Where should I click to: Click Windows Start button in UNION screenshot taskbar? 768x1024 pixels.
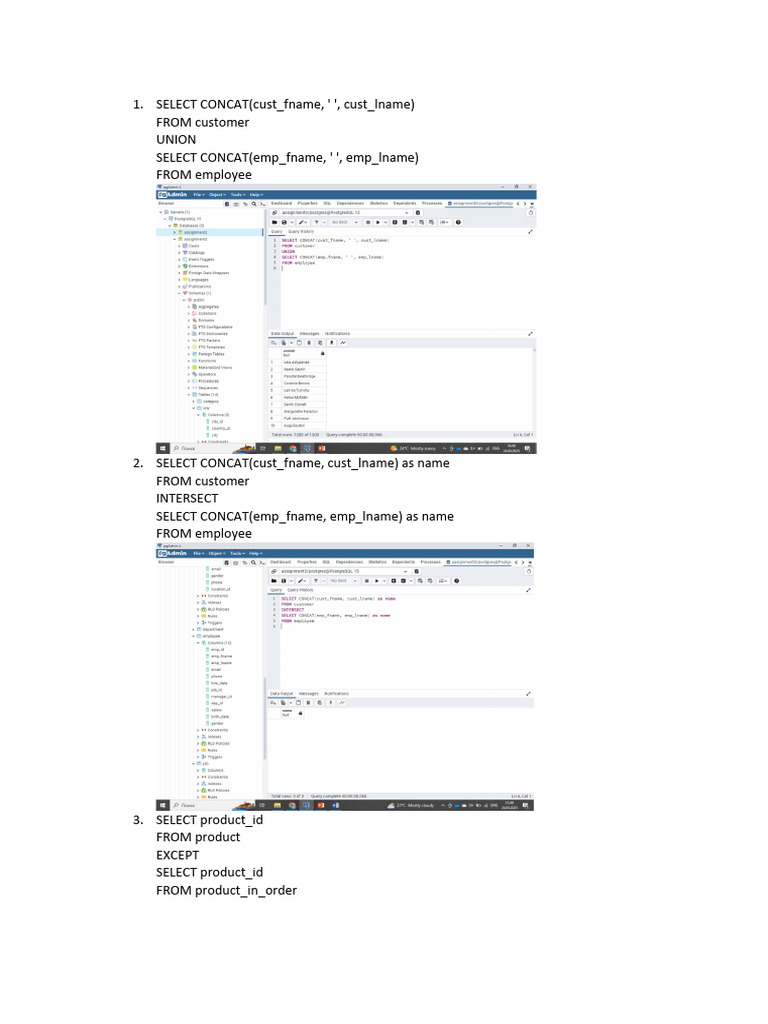coord(163,449)
